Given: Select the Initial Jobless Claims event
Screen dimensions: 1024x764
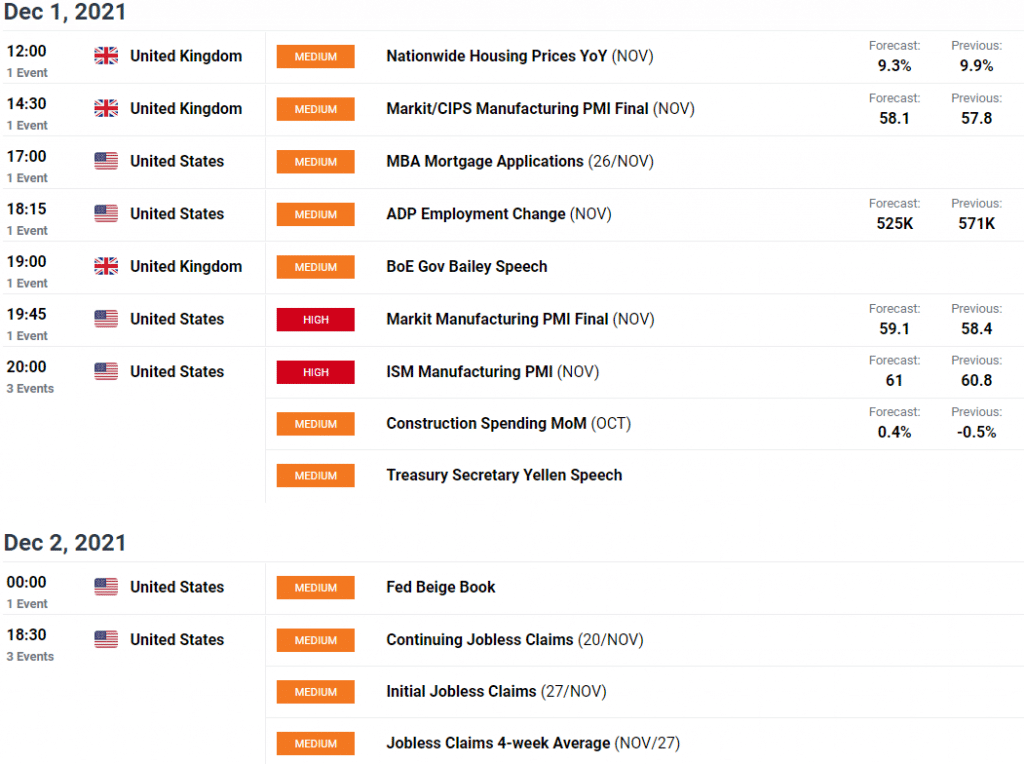Looking at the screenshot, I should [462, 691].
